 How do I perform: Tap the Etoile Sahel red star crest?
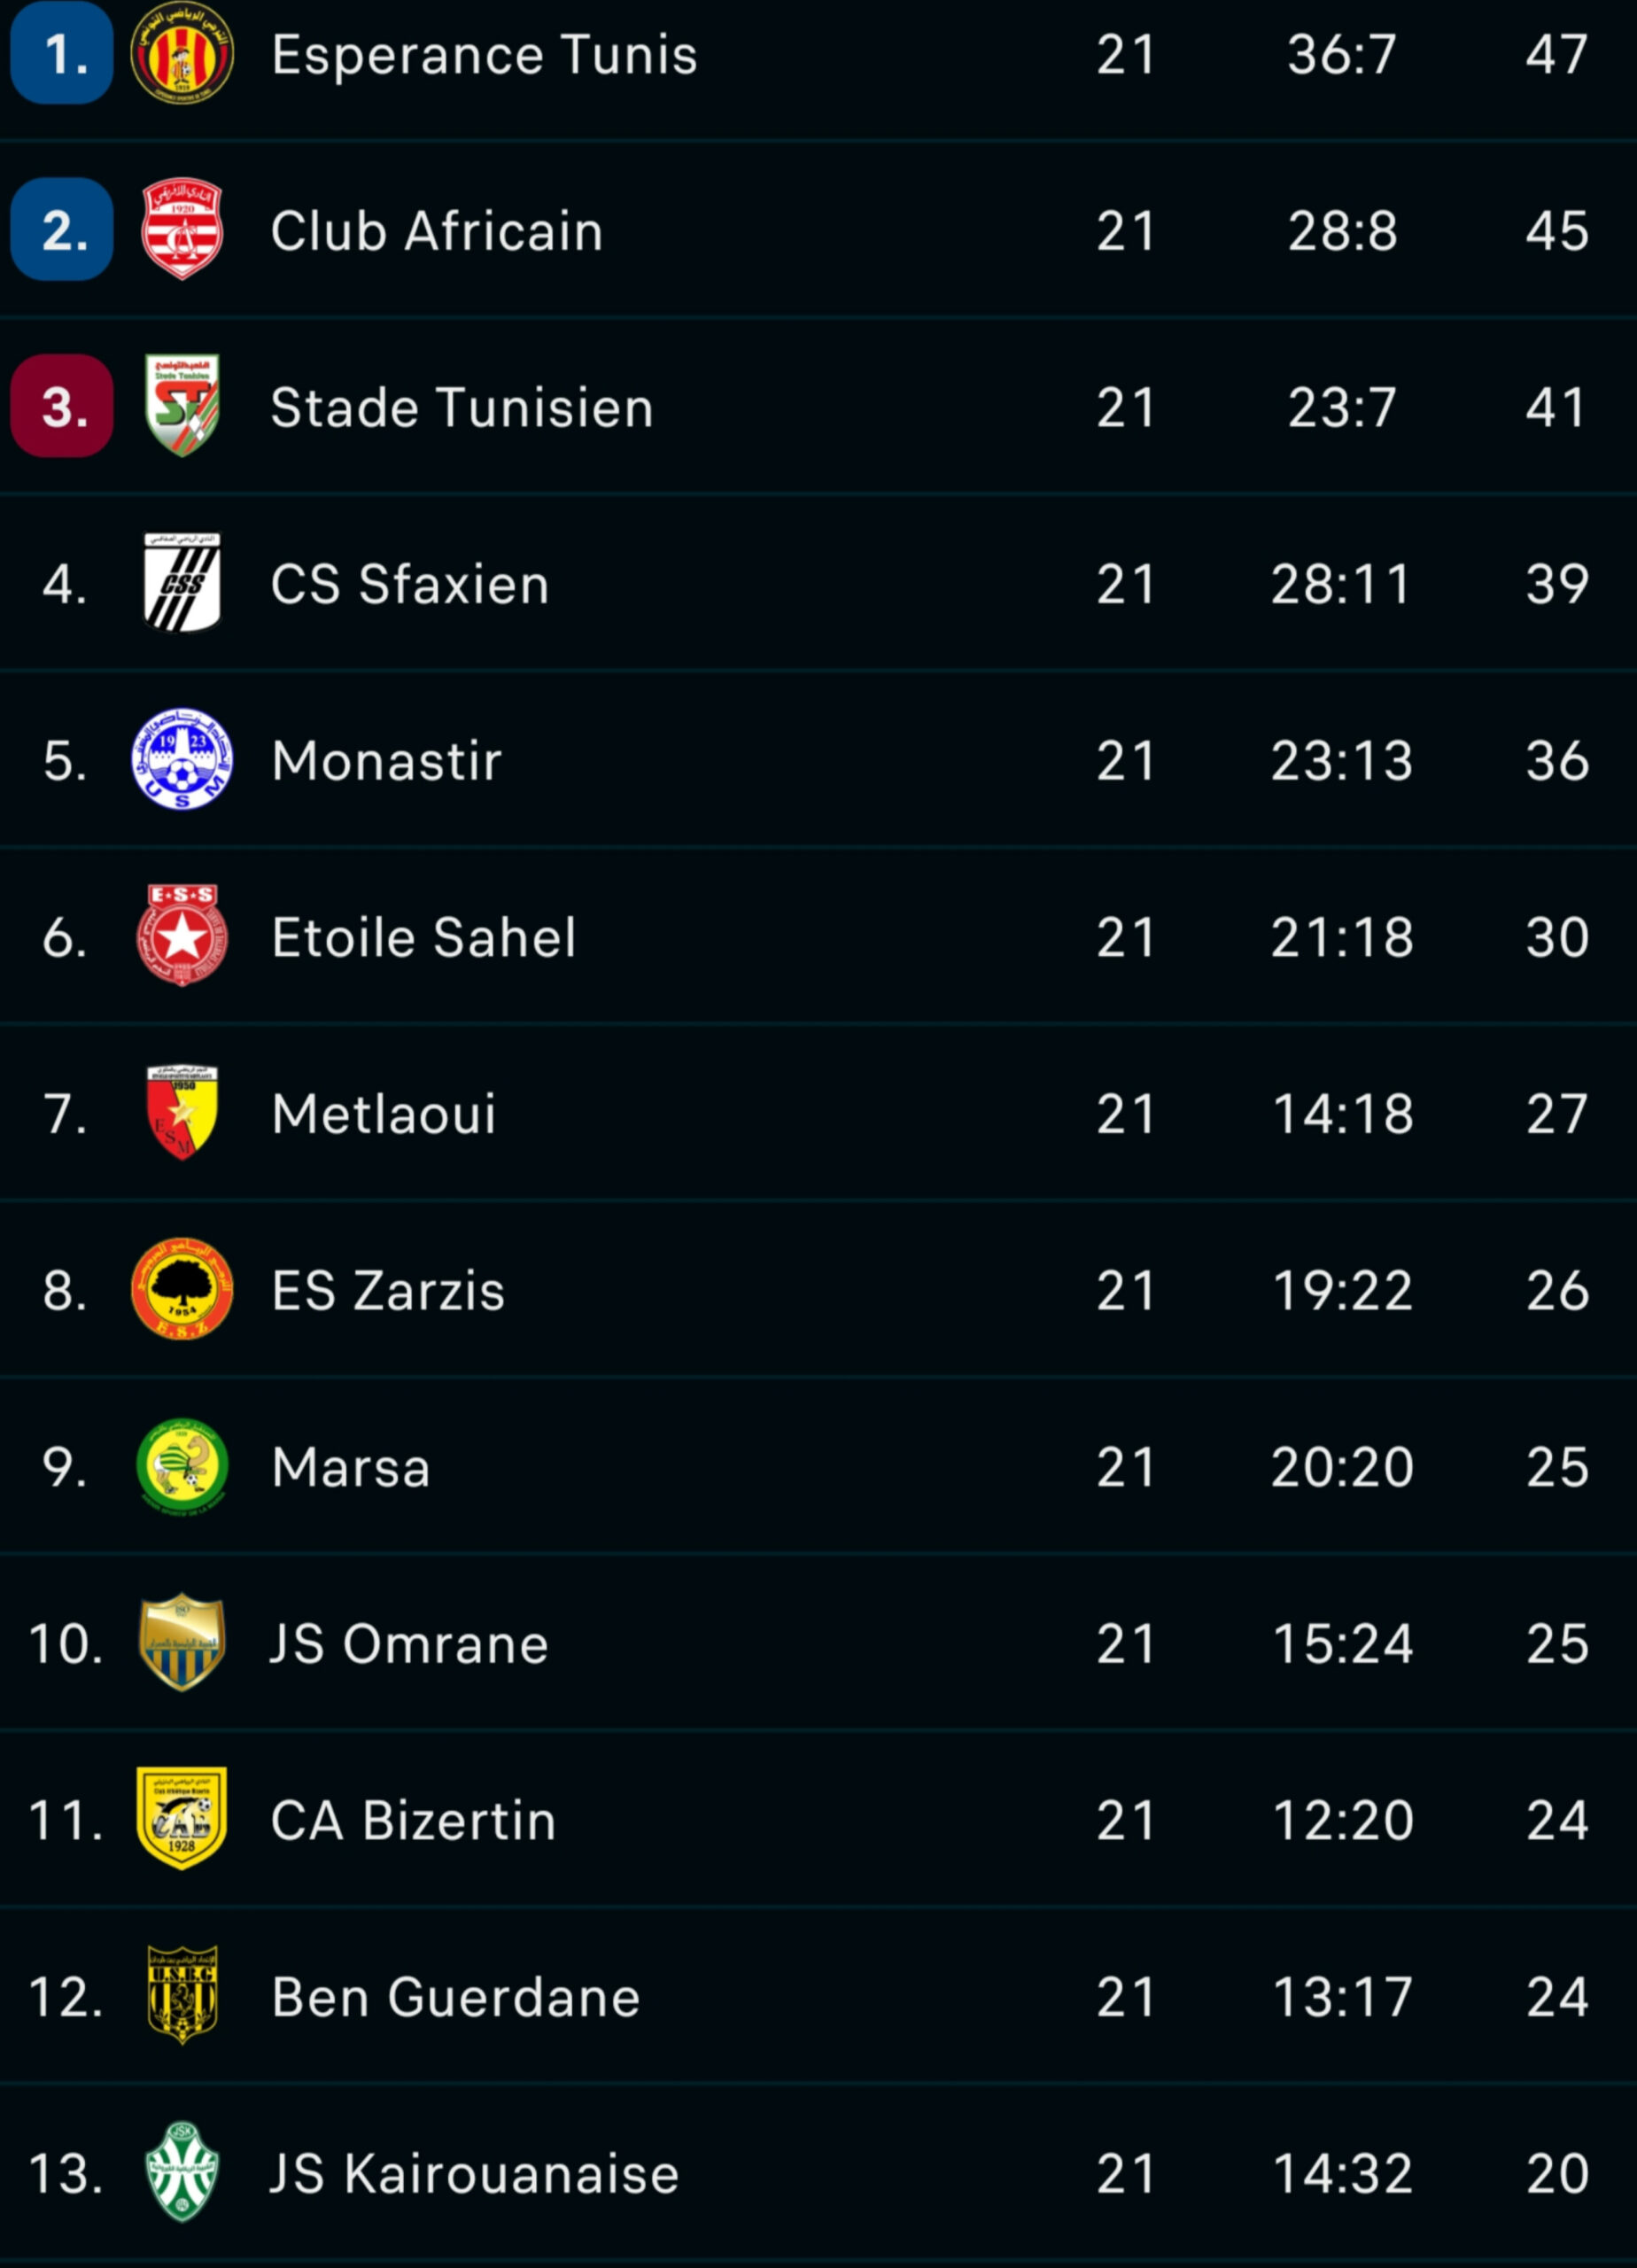pos(182,936)
